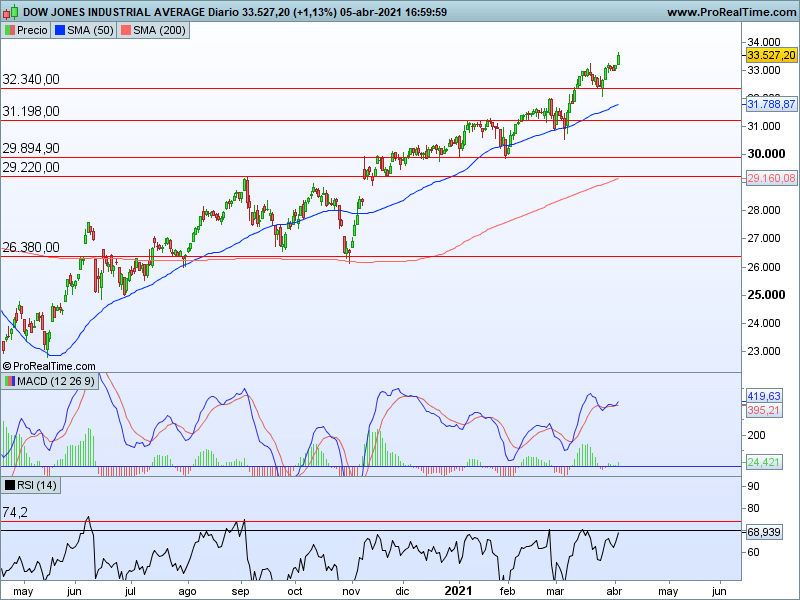Click the current price label 33.527,20
800x600 pixels.
pyautogui.click(x=771, y=55)
